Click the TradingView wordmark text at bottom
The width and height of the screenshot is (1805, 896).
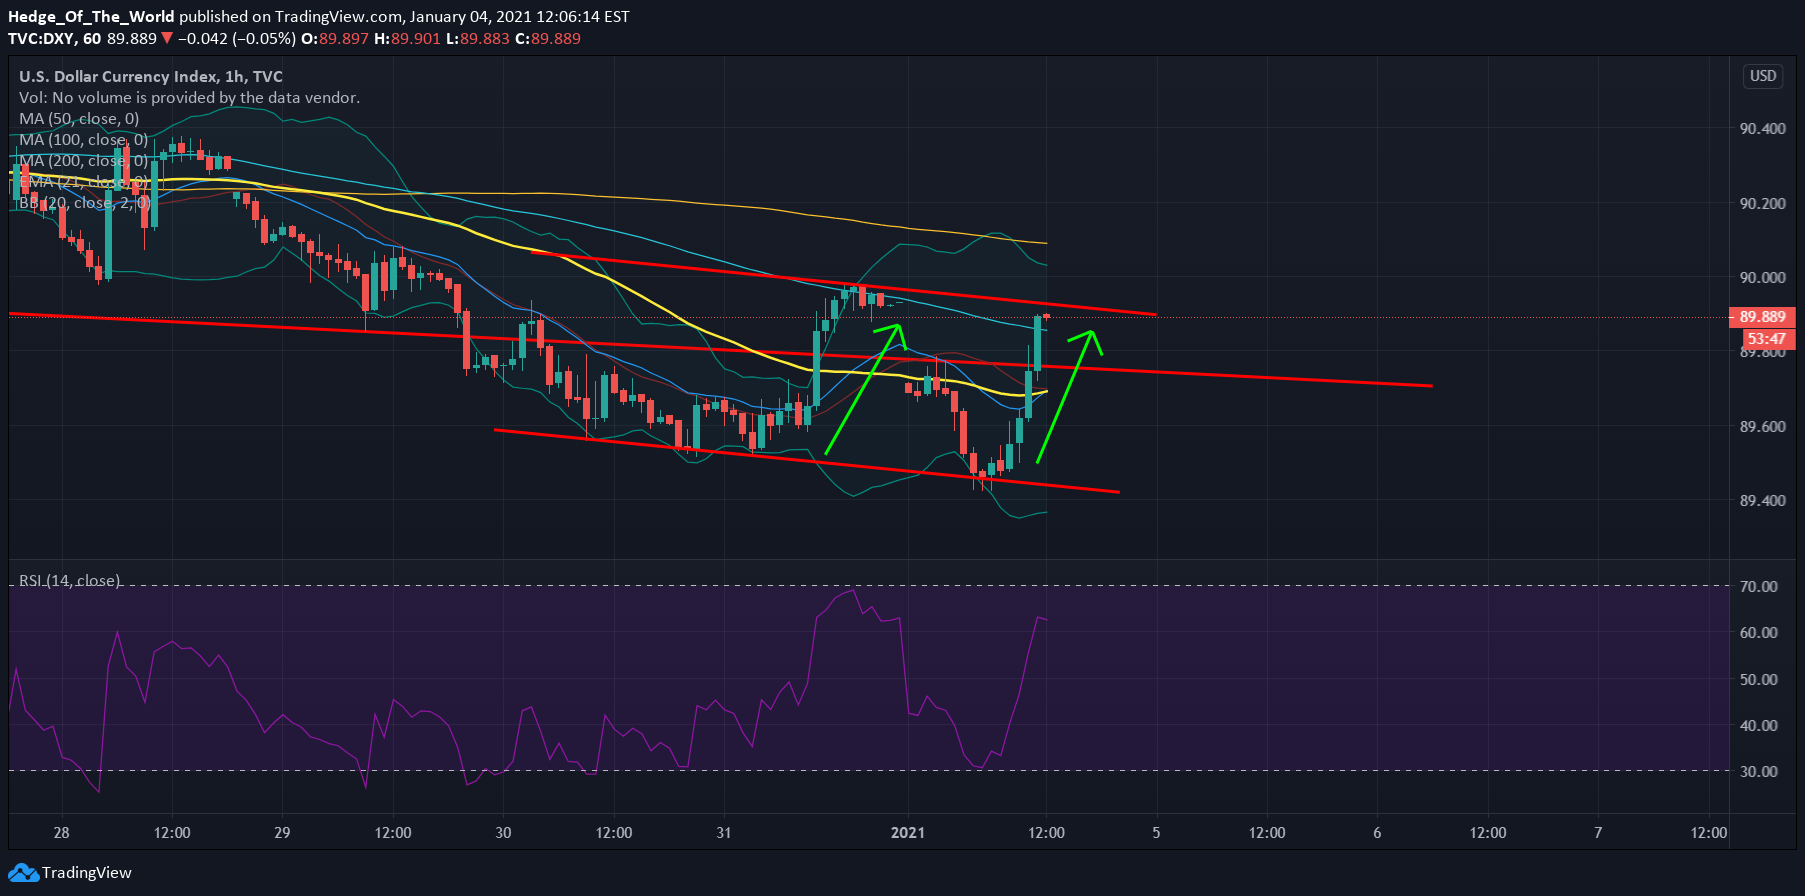(87, 873)
